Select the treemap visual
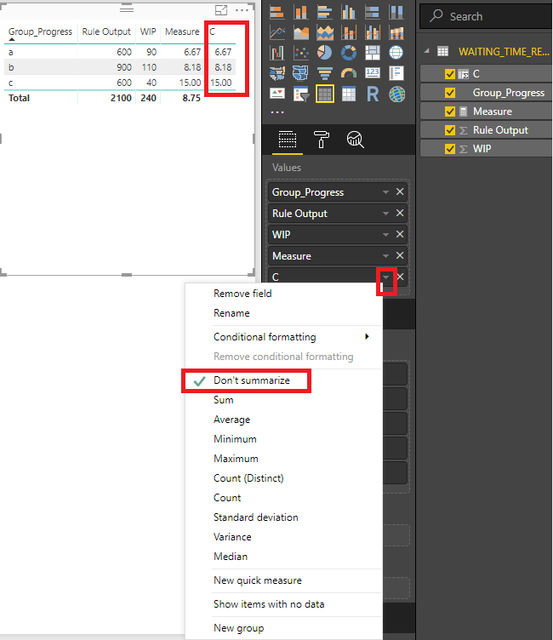Screen dimensions: 553x640 [x=372, y=53]
